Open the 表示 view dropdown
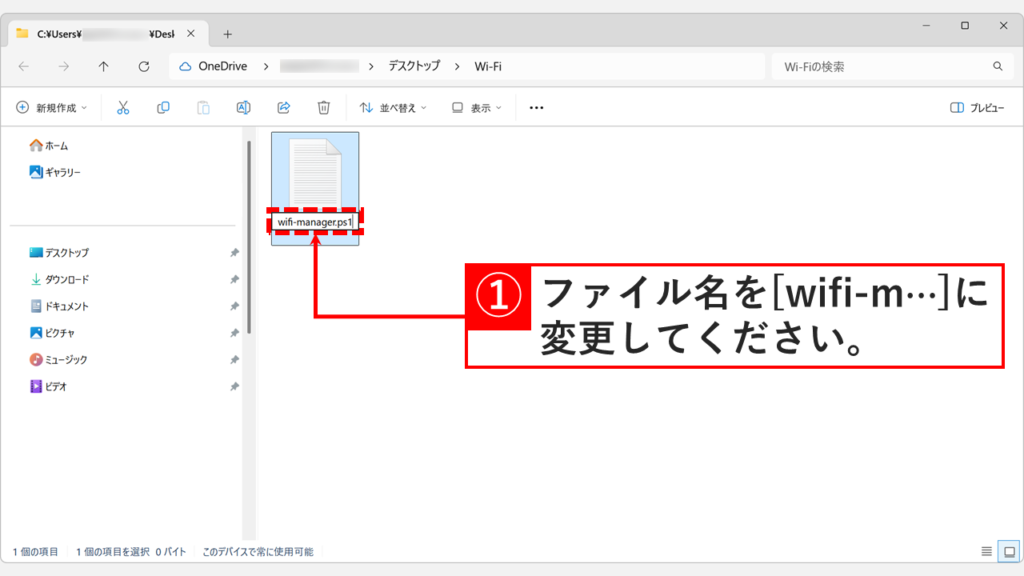 (x=471, y=106)
